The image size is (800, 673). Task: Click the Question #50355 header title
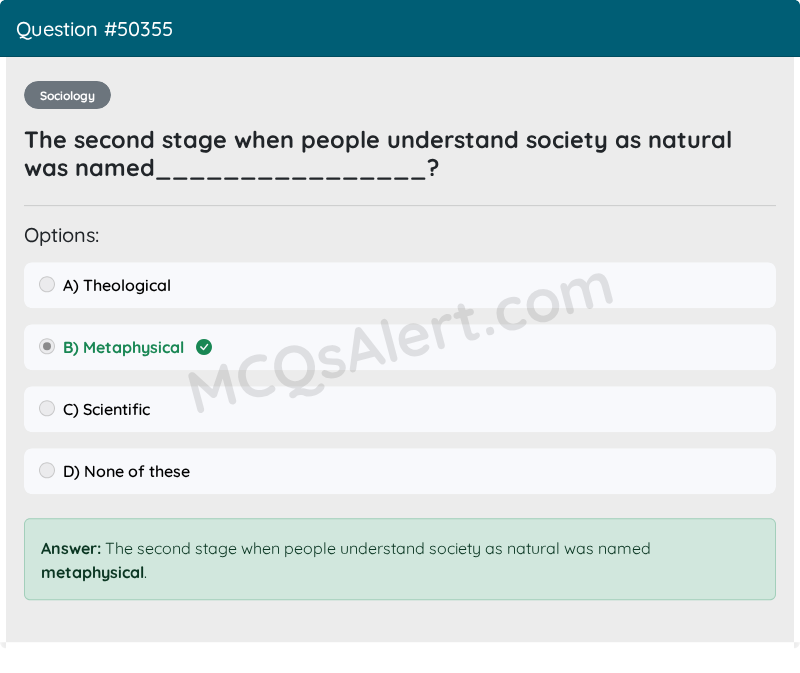98,29
